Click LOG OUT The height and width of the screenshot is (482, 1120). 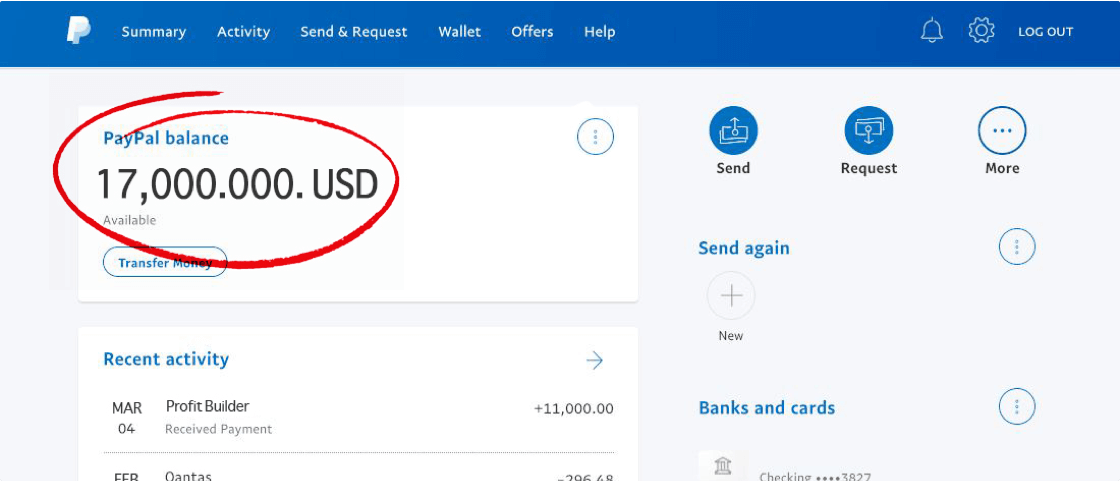(1046, 32)
